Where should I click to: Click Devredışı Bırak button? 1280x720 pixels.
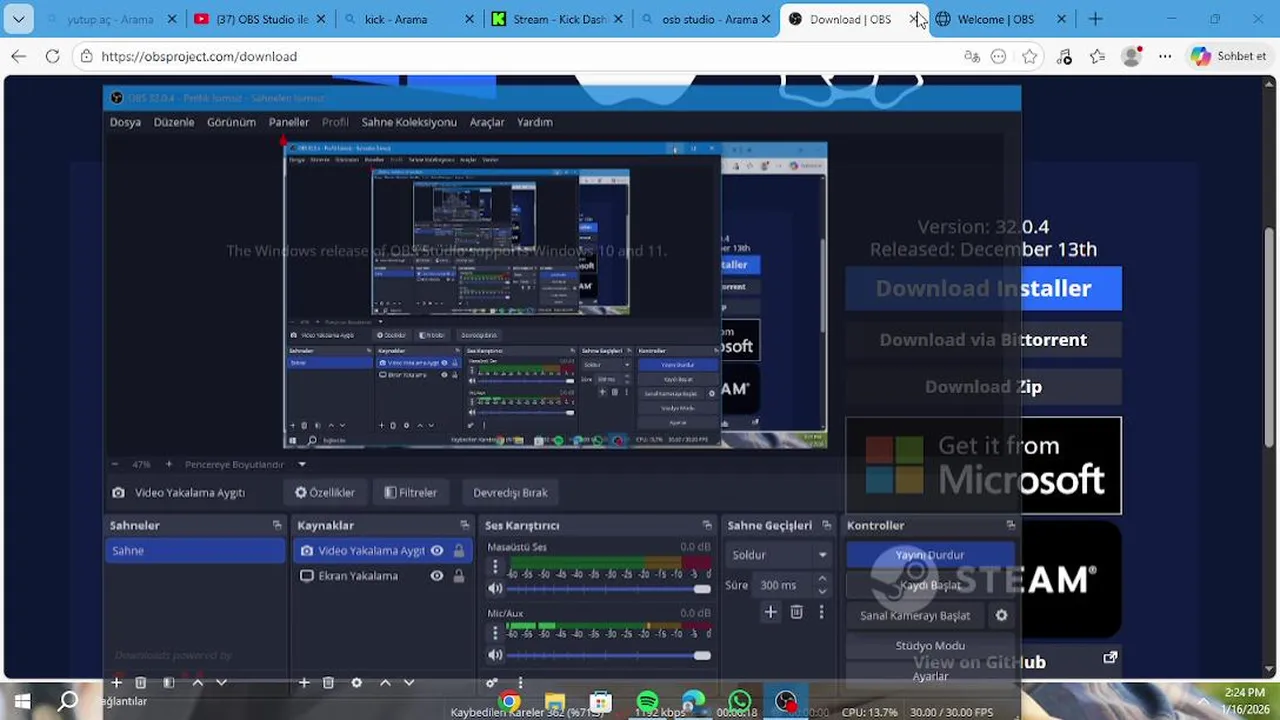[510, 492]
